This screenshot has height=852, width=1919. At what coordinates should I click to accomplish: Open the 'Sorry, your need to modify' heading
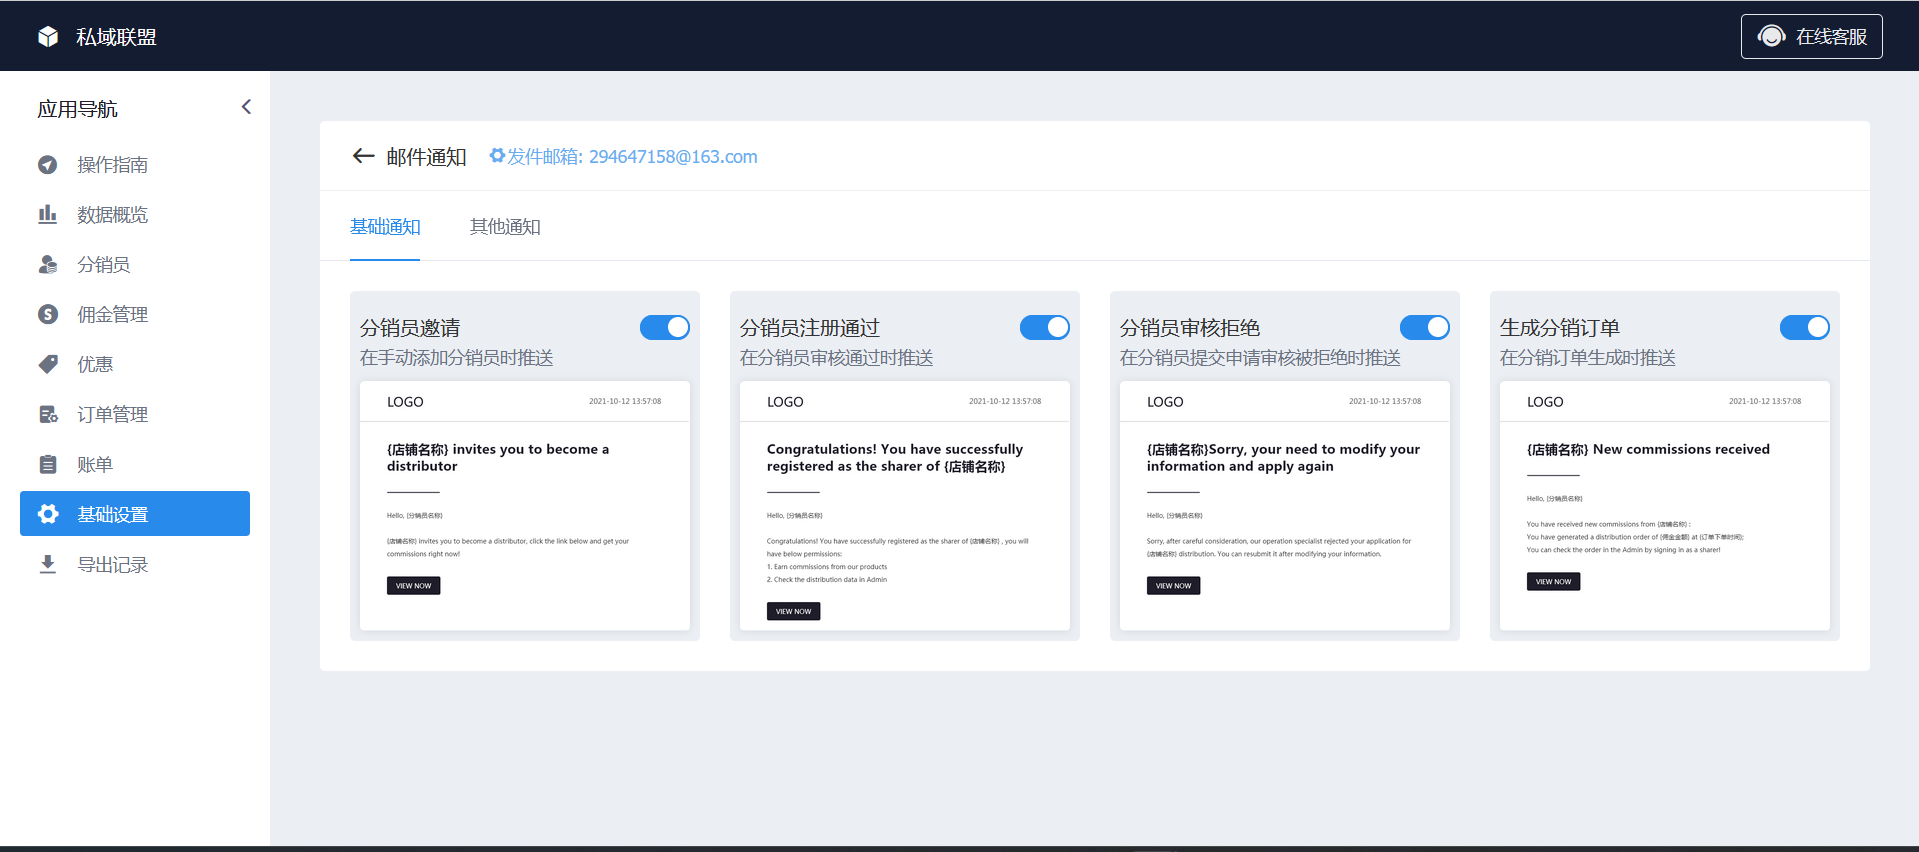[1283, 458]
